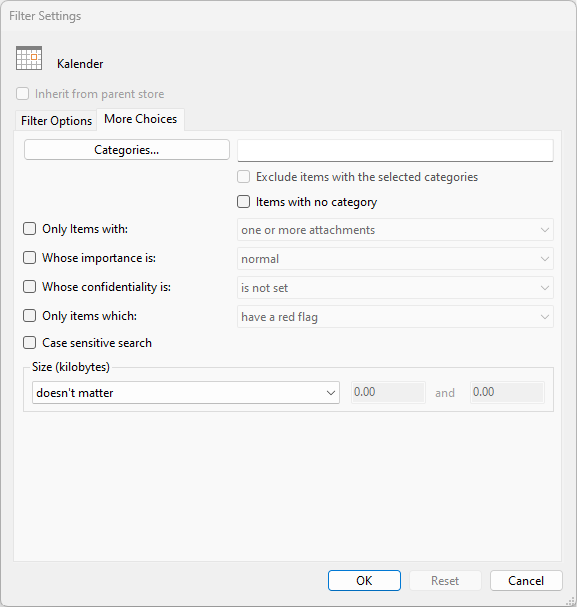577x607 pixels.
Task: Click the resize grip in dialog corner
Action: click(570, 601)
